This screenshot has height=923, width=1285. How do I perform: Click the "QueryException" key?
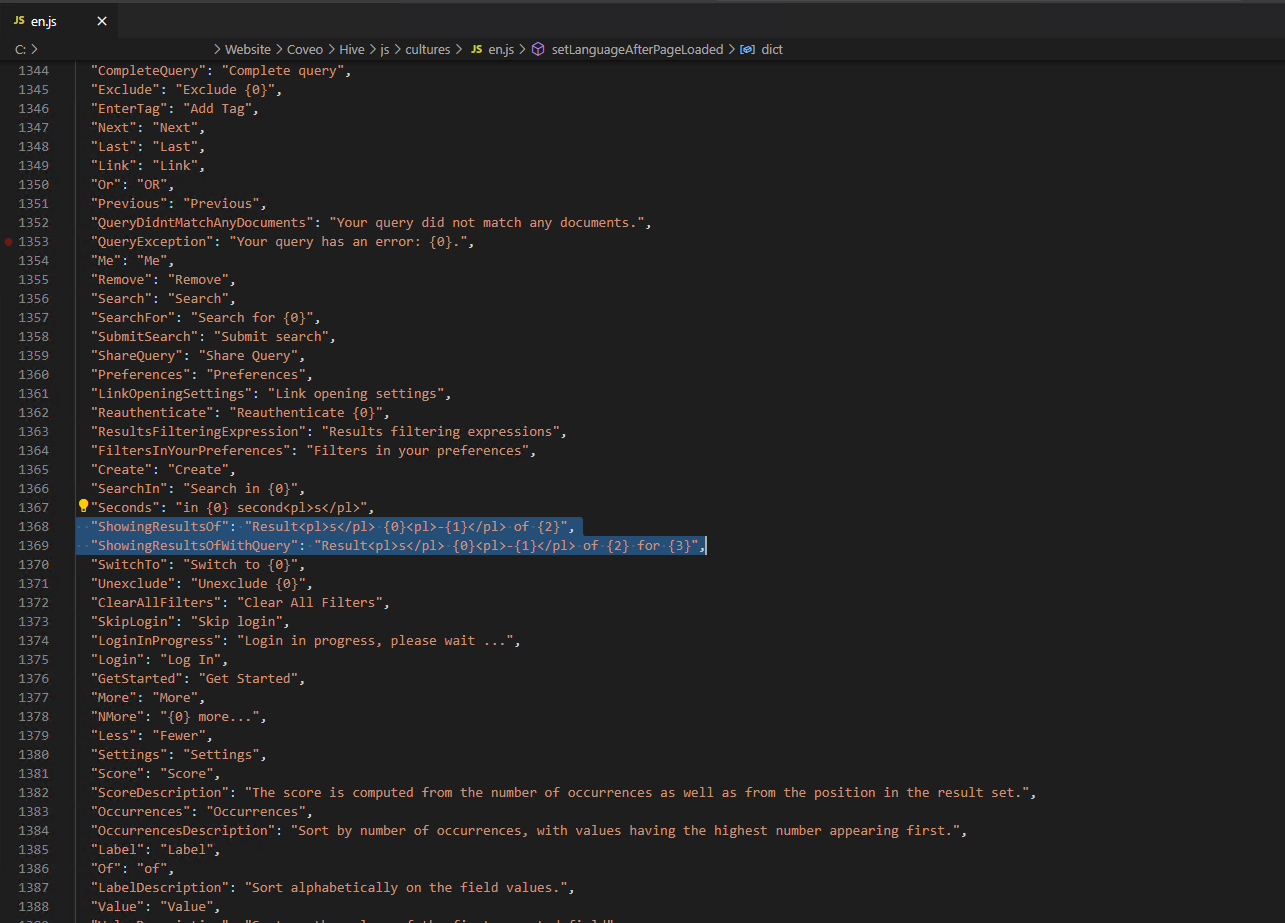[153, 242]
